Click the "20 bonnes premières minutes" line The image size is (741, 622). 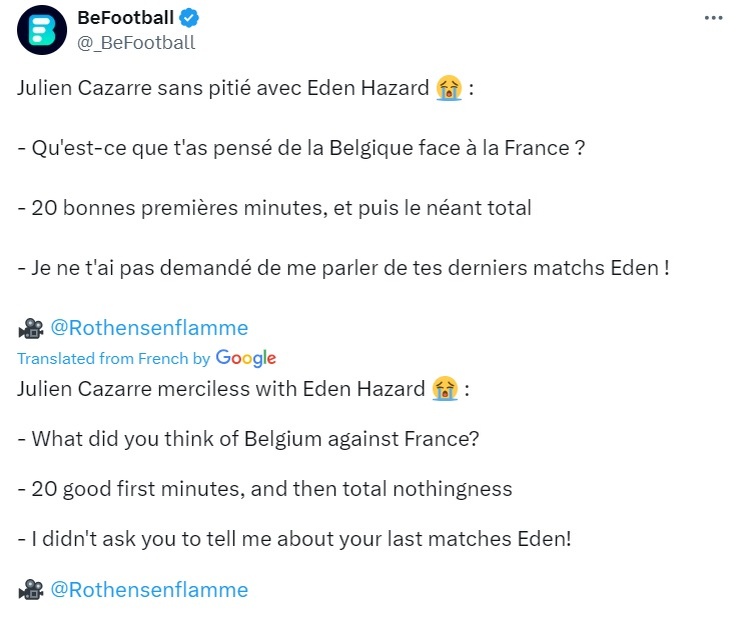[x=274, y=208]
